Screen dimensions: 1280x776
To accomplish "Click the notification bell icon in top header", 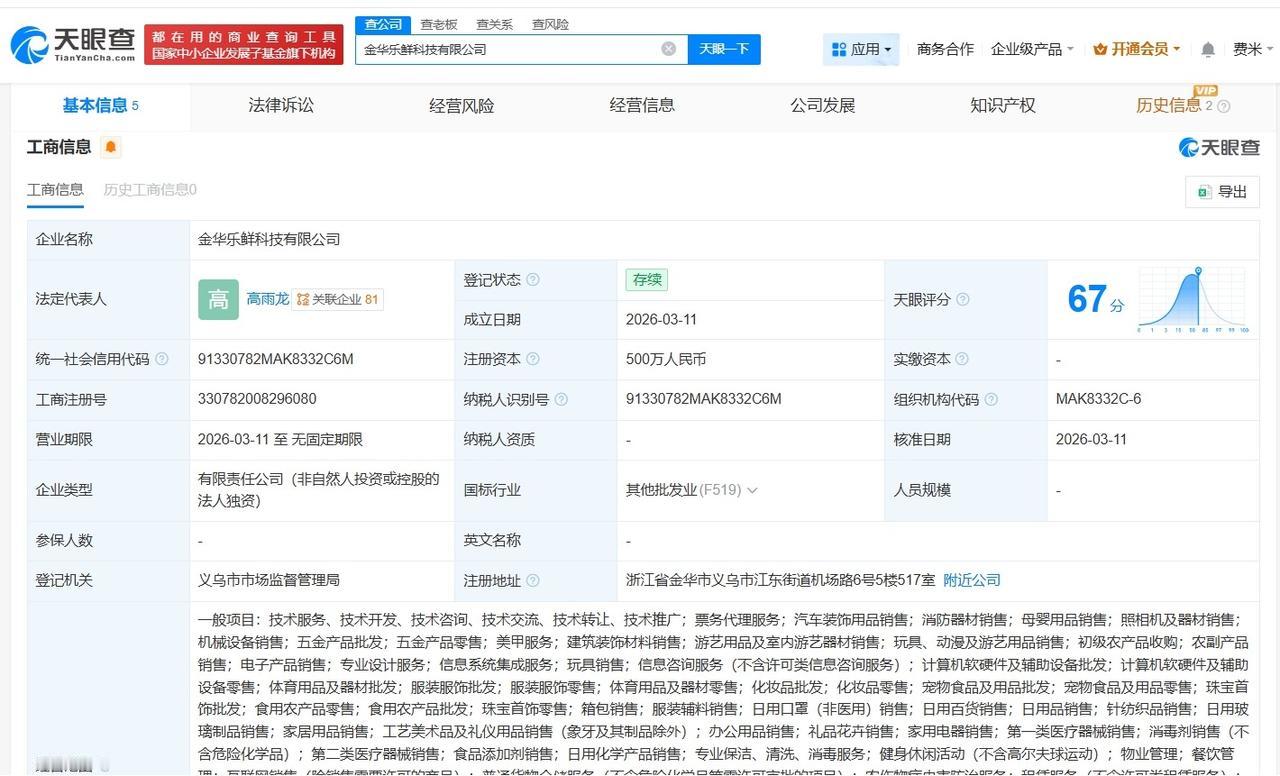I will (1207, 48).
